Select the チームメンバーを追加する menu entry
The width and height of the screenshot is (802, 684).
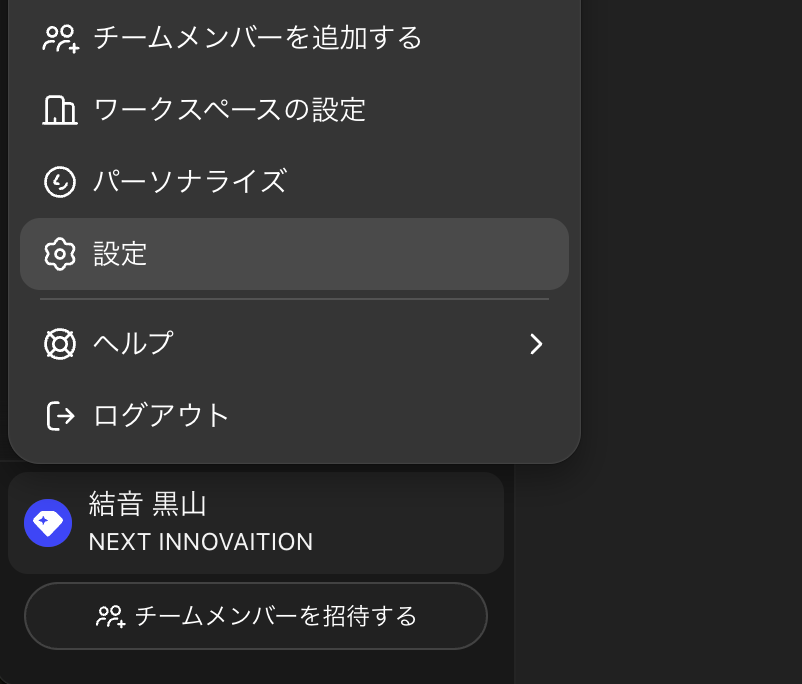coord(257,39)
